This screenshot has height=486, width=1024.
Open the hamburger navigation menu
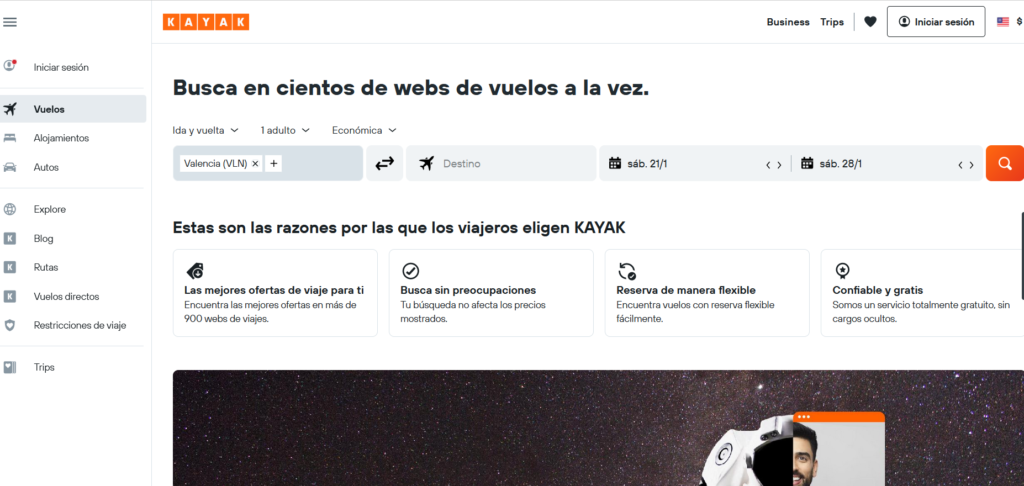tap(10, 22)
